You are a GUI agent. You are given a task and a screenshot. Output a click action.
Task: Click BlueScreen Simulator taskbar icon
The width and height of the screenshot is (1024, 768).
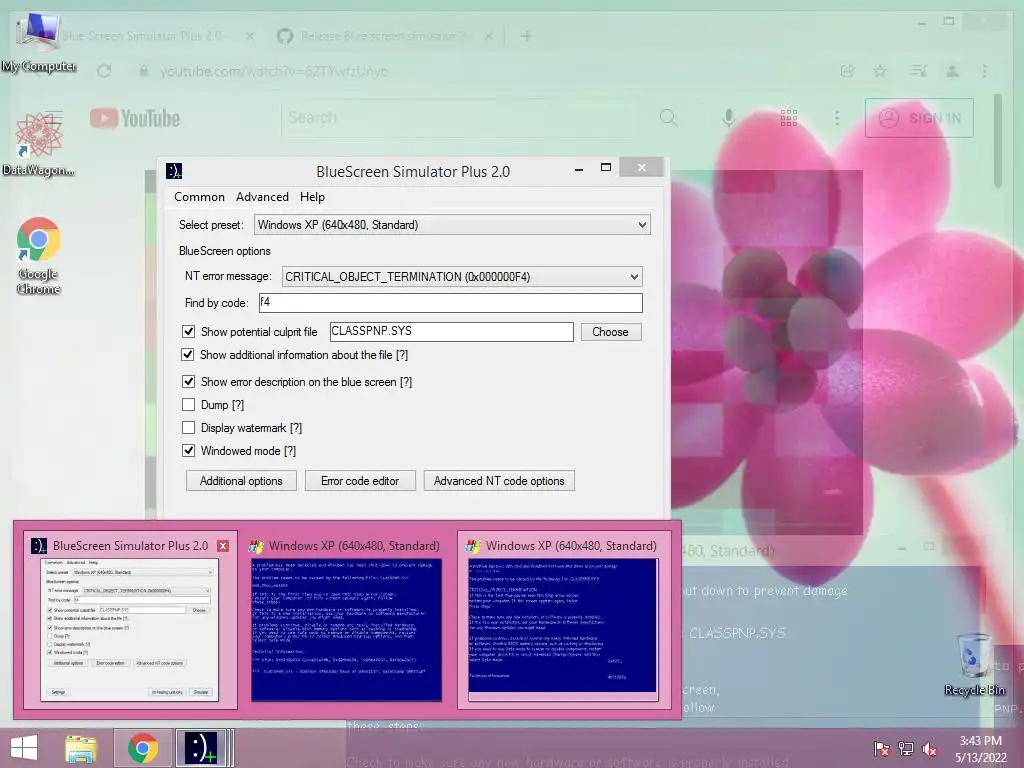(x=201, y=748)
